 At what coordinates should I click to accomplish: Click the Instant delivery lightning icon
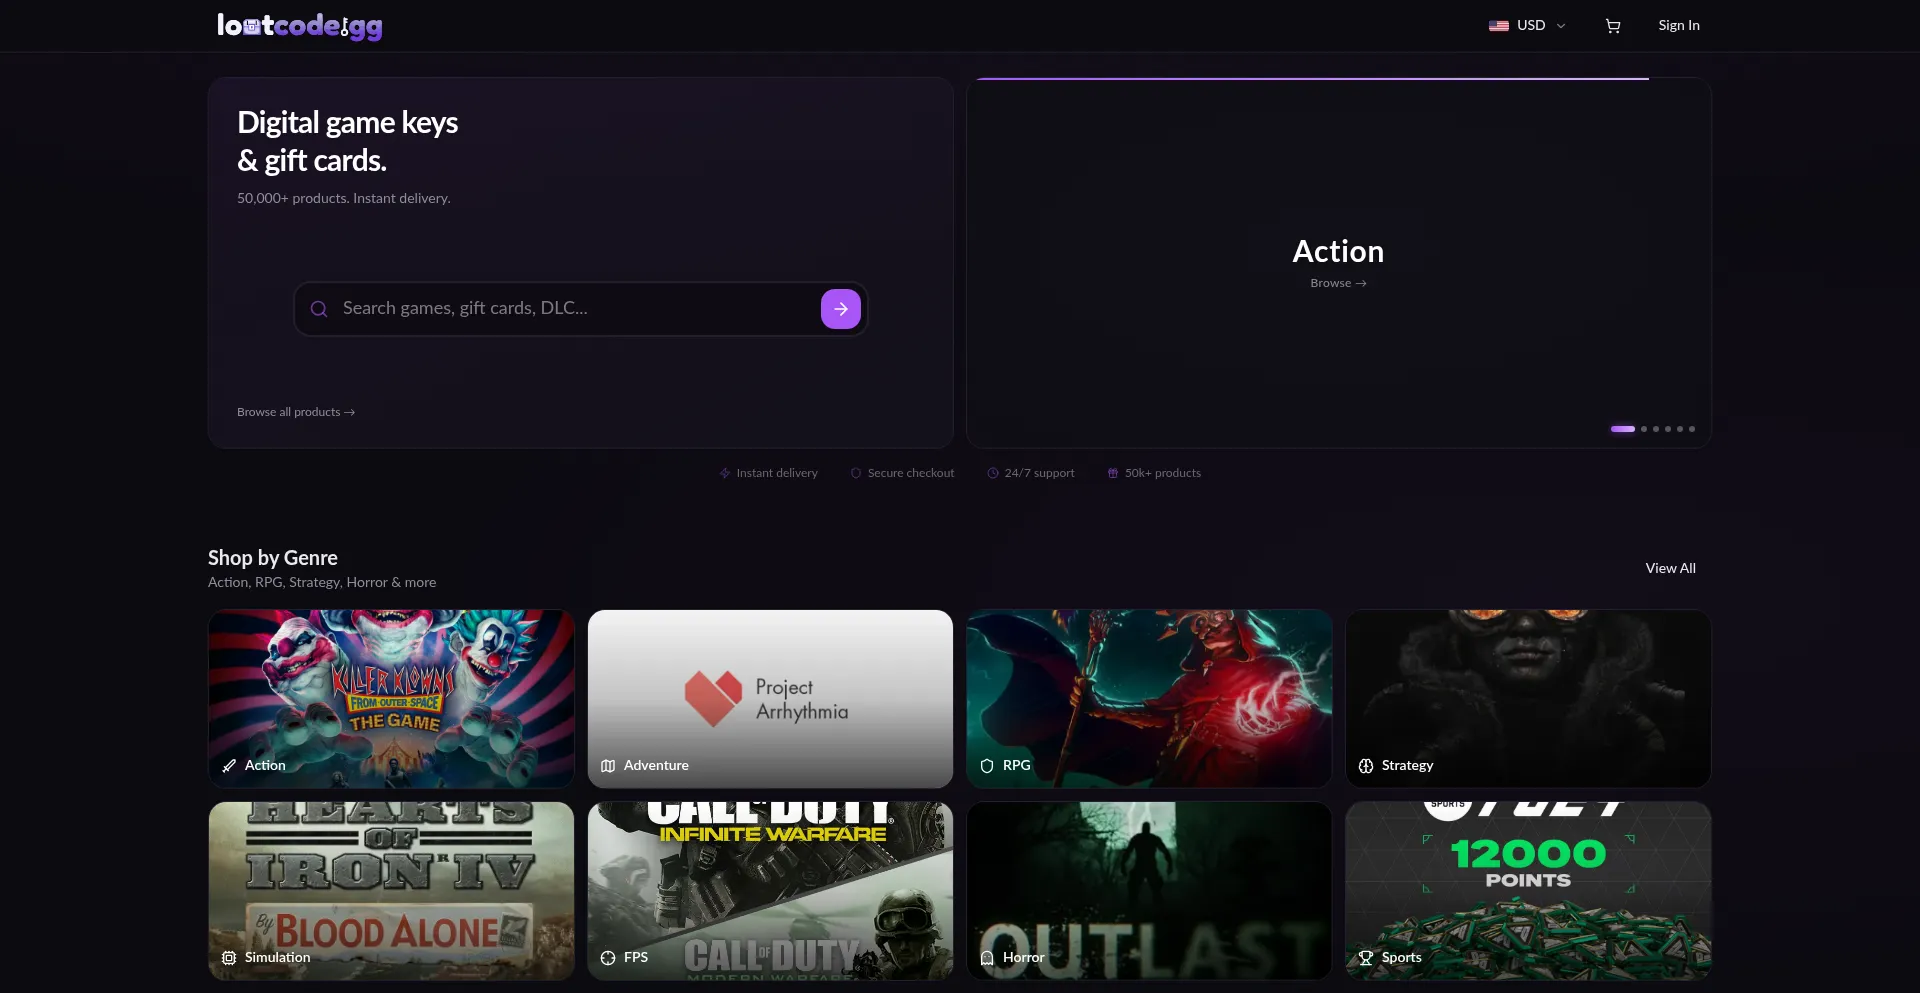pyautogui.click(x=725, y=473)
